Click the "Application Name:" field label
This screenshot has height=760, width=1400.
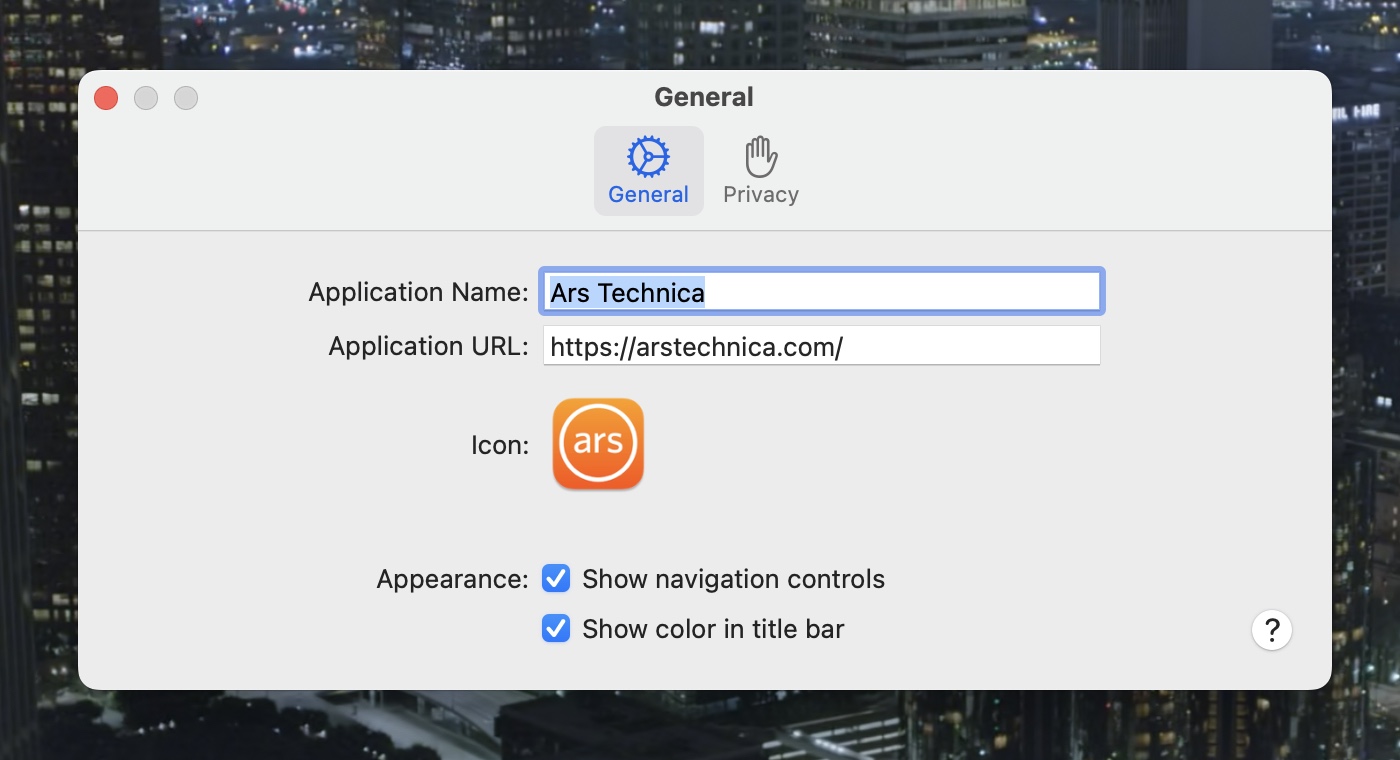coord(418,292)
